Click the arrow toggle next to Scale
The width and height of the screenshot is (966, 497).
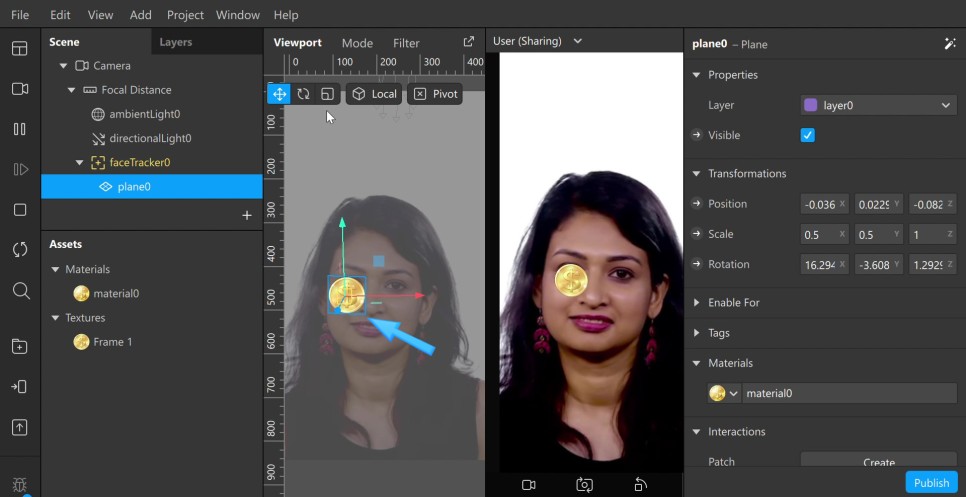tap(697, 233)
